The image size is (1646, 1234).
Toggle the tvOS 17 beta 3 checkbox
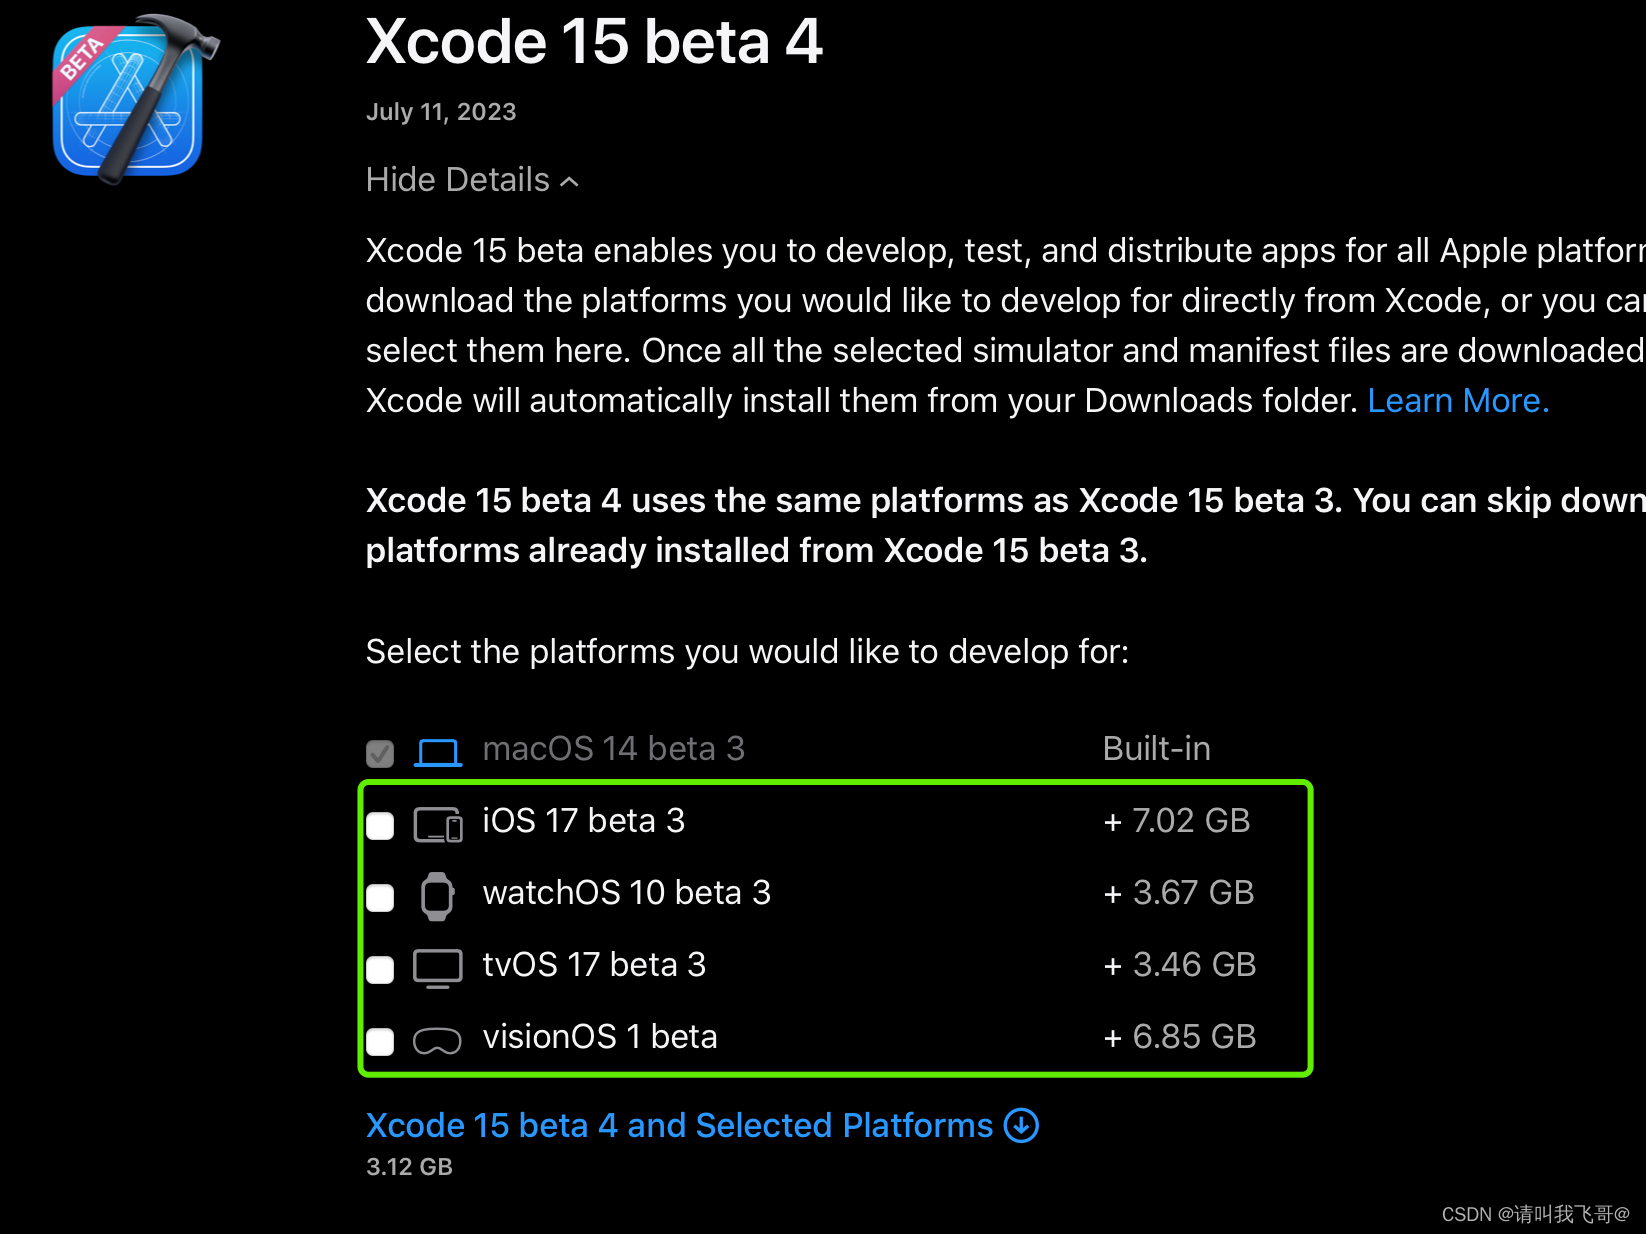tap(380, 969)
